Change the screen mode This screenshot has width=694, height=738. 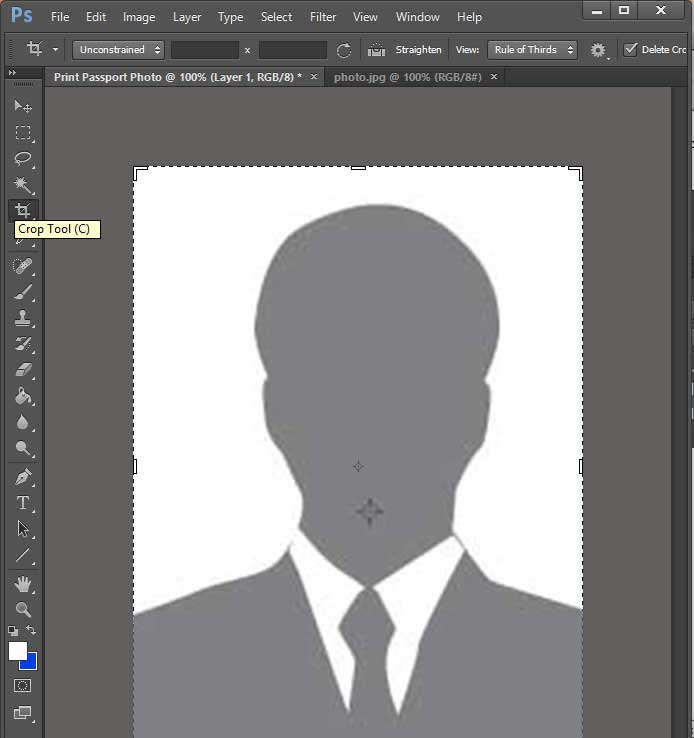click(x=22, y=713)
